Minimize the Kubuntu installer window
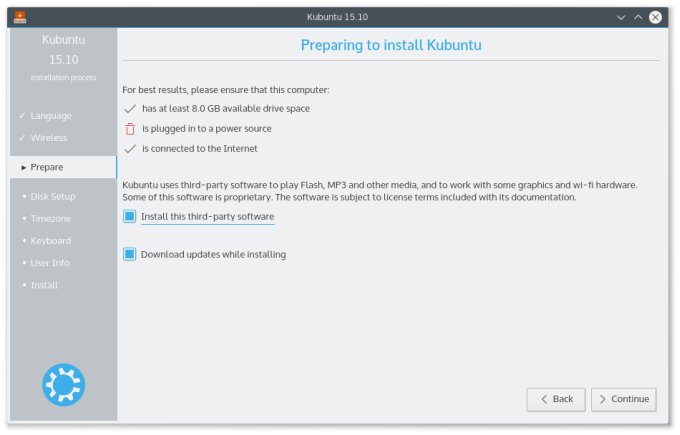680x435 pixels. point(621,17)
